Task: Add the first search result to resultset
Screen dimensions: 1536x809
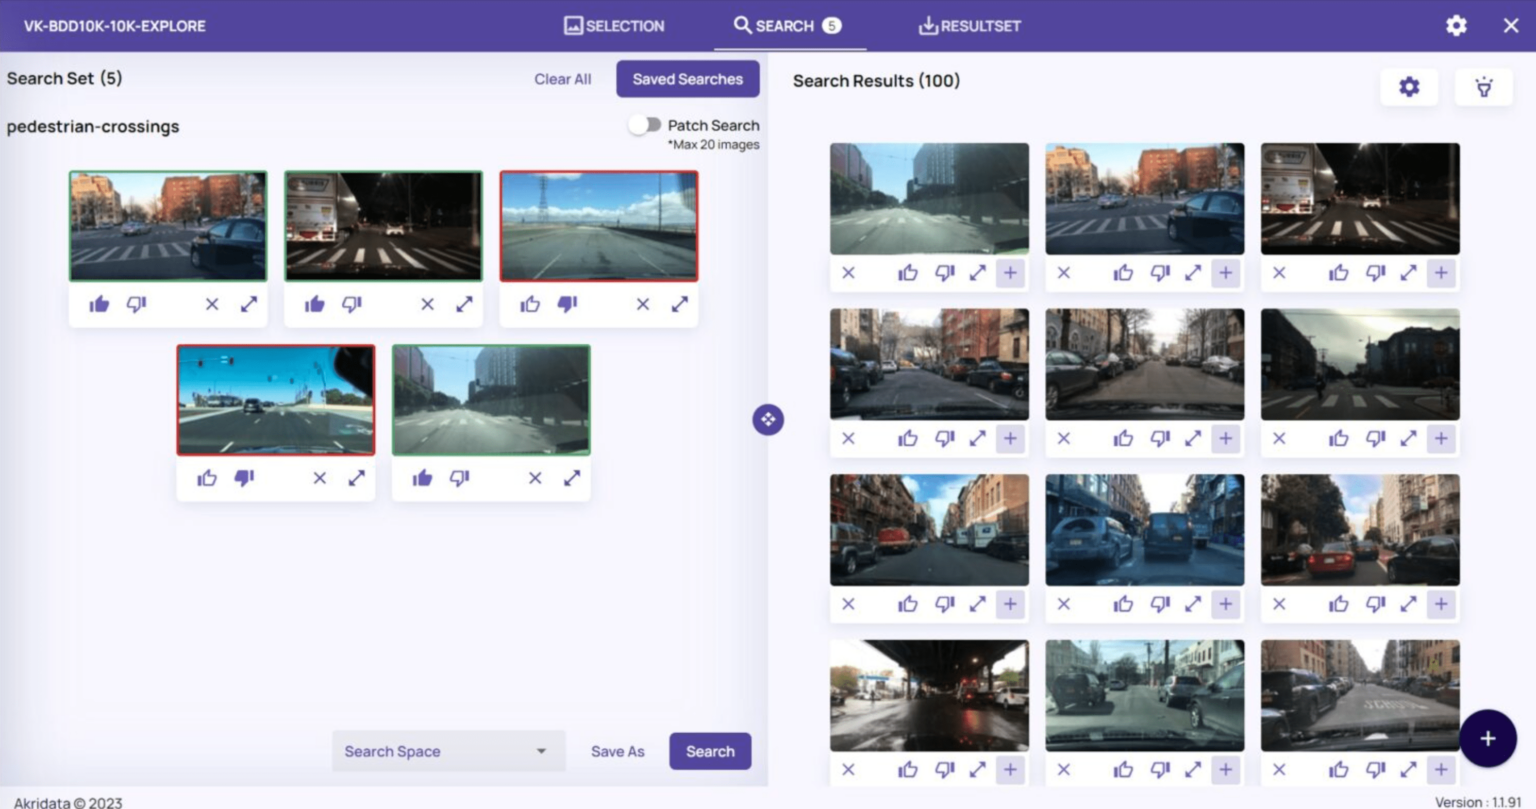Action: coord(1010,272)
